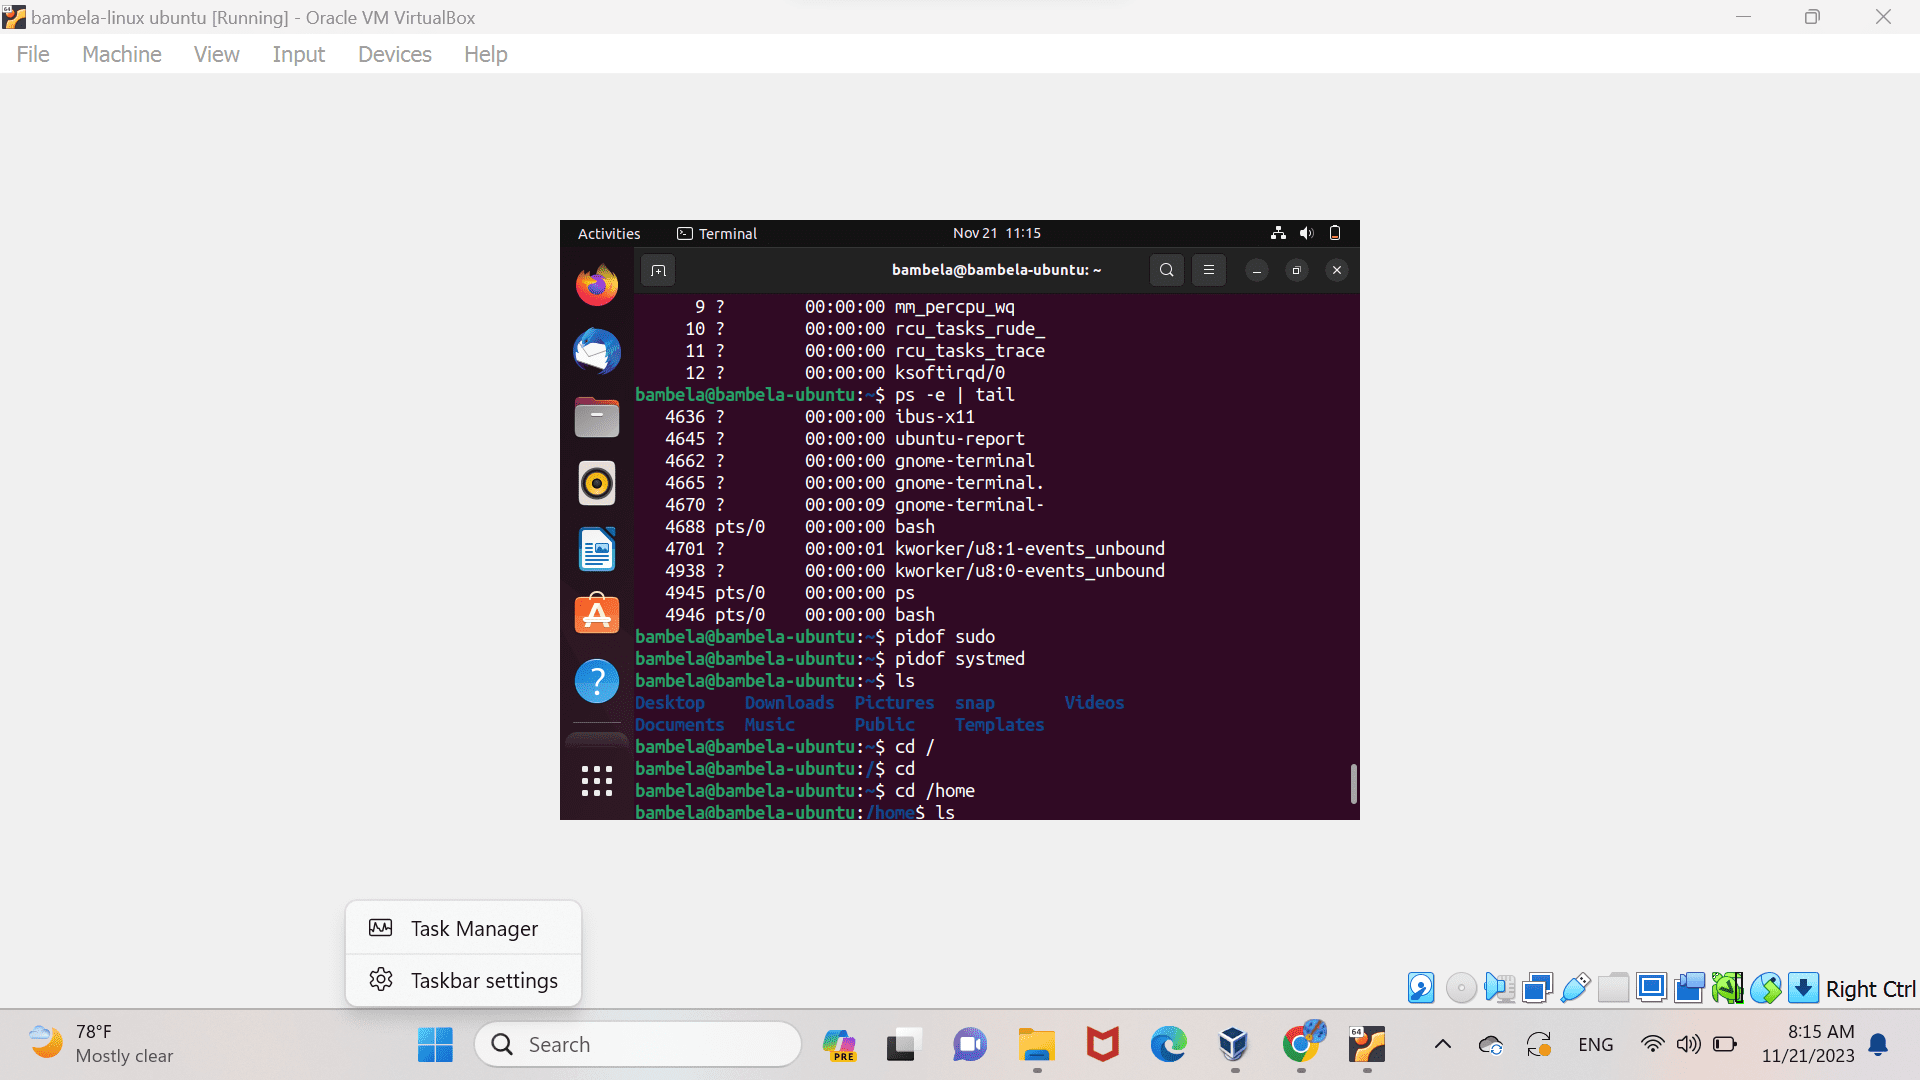Open the Machine menu
This screenshot has width=1920, height=1080.
(x=122, y=54)
